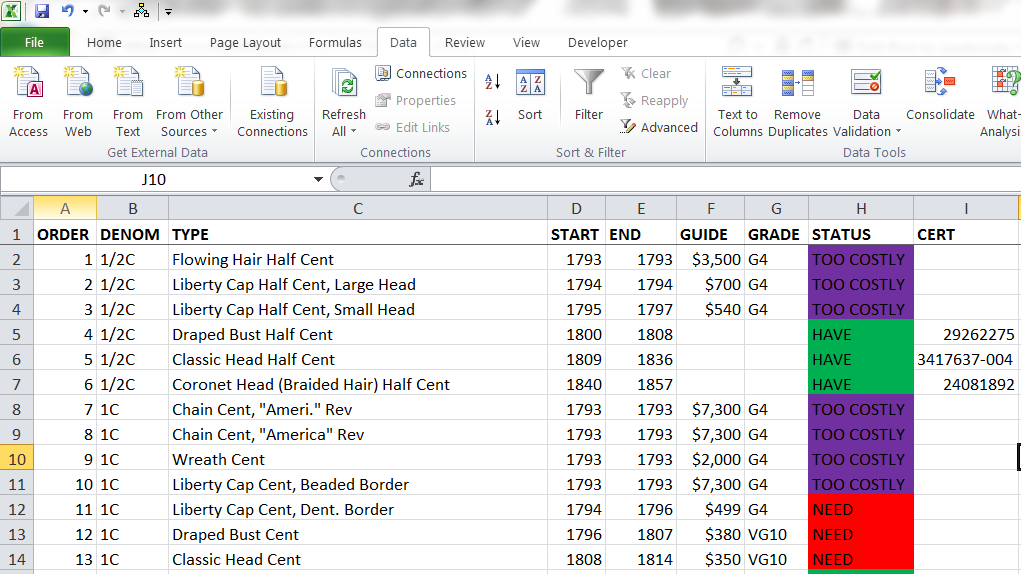The height and width of the screenshot is (574, 1021).
Task: Click the red NEED cell for Classic Head Cent
Action: click(861, 560)
